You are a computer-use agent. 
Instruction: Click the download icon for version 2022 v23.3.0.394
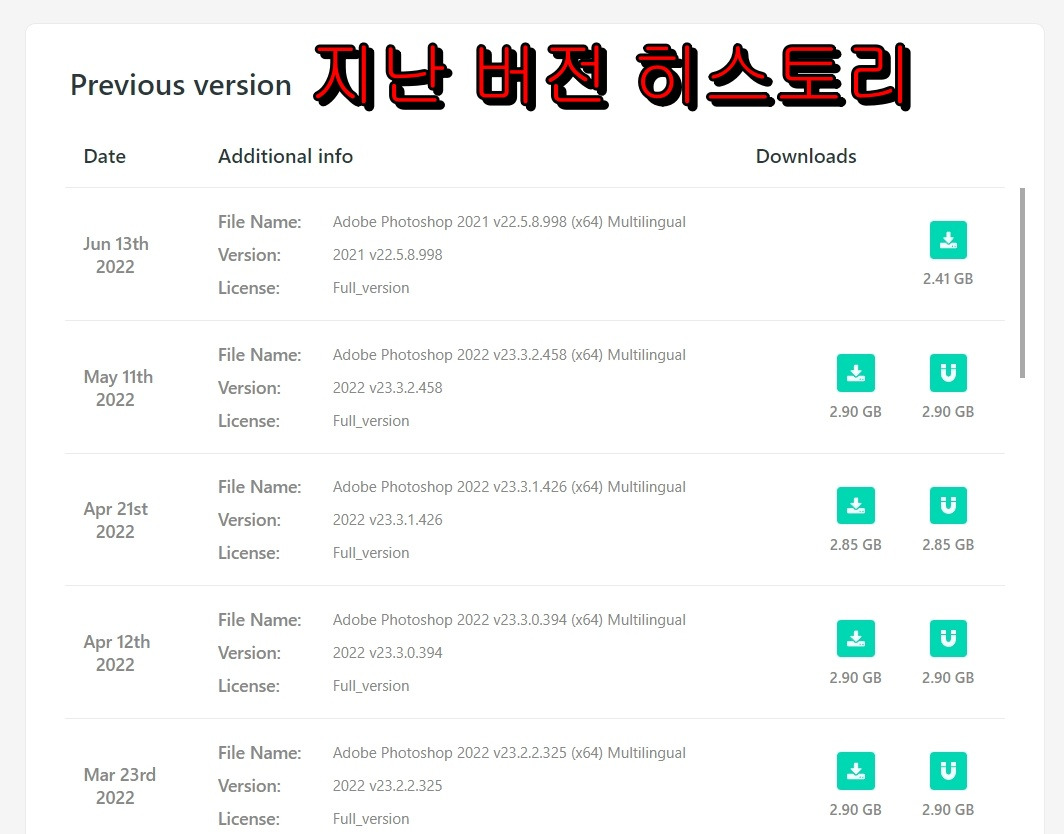point(855,638)
